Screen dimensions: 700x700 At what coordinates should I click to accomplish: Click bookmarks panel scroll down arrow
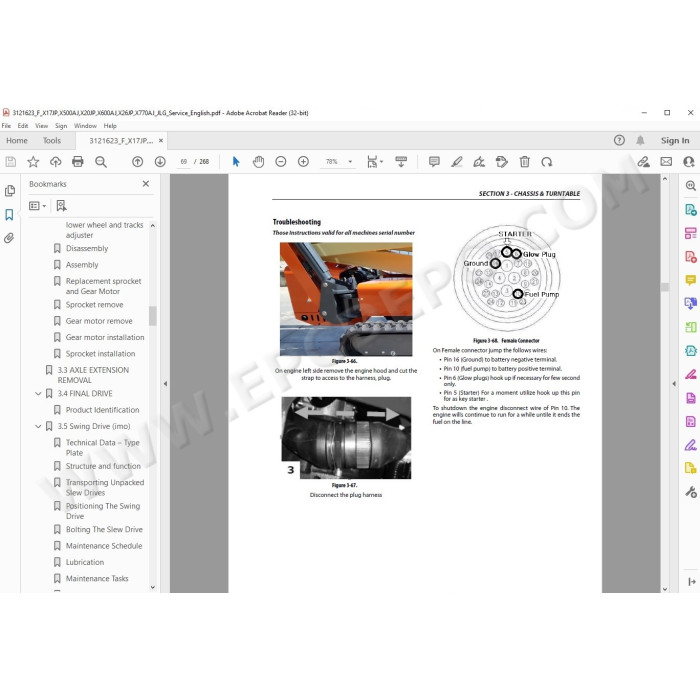click(x=153, y=588)
